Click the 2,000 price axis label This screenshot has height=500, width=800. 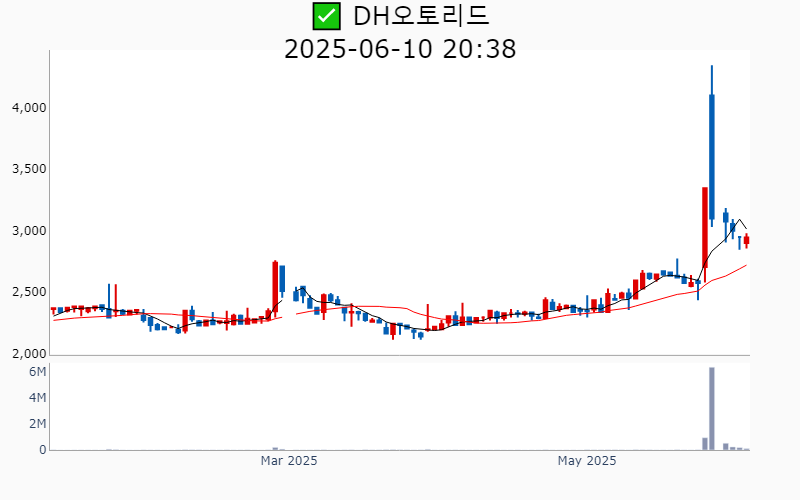coord(29,354)
